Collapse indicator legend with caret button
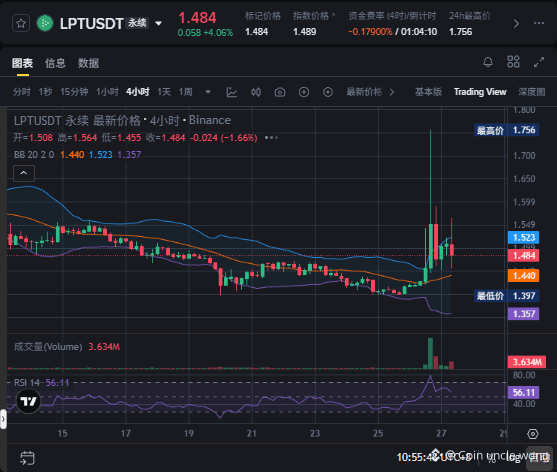Image resolution: width=557 pixels, height=472 pixels. (24, 173)
